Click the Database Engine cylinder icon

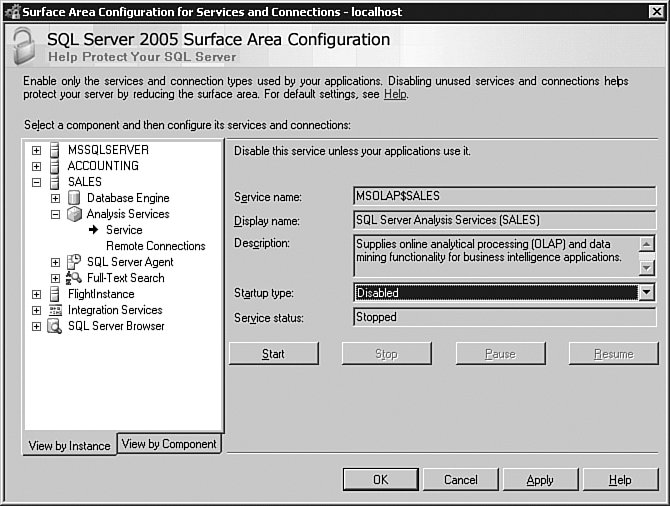point(74,198)
